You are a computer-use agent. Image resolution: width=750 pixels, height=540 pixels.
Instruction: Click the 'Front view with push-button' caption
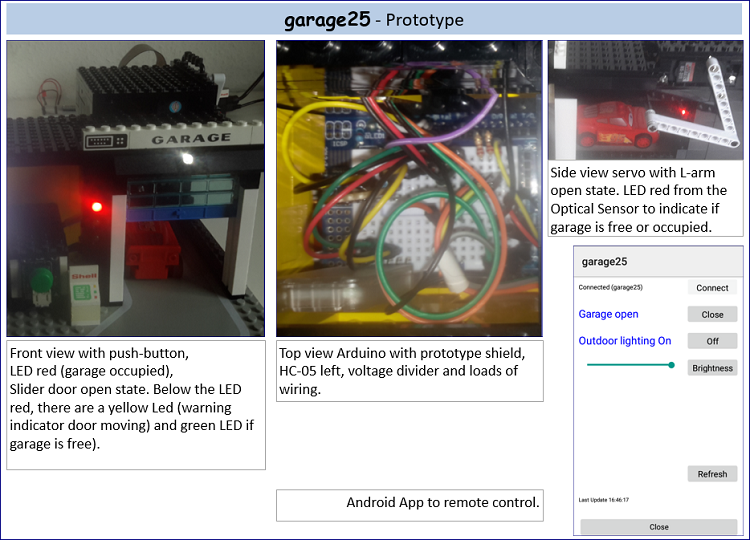pyautogui.click(x=136, y=405)
